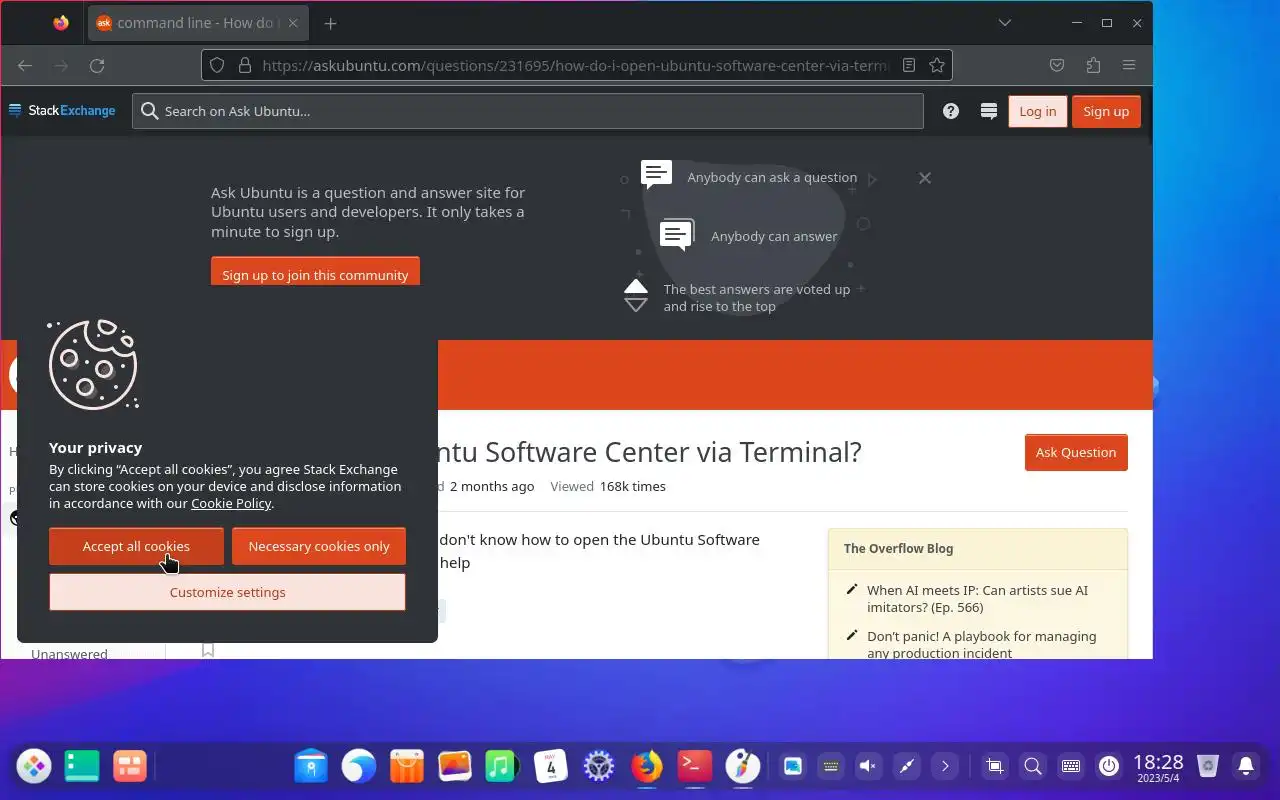Open a new browser tab
Viewport: 1280px width, 800px height.
pyautogui.click(x=331, y=23)
